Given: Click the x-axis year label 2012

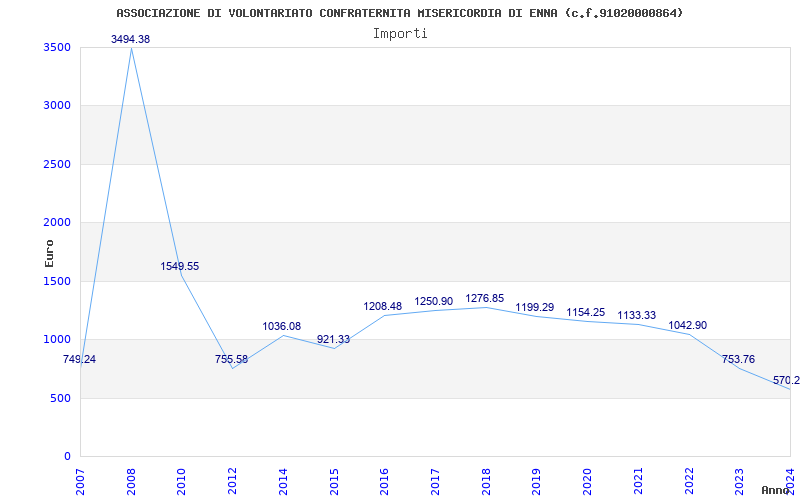Looking at the screenshot, I should [x=232, y=482].
